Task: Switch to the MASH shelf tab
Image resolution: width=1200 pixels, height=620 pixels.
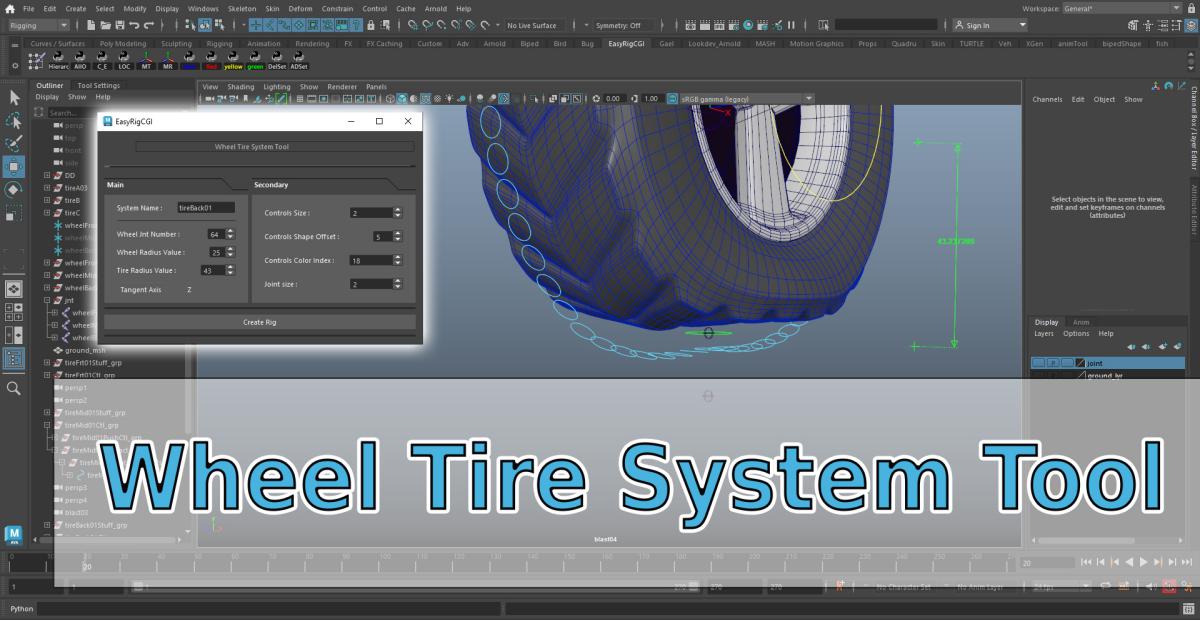Action: pyautogui.click(x=764, y=44)
